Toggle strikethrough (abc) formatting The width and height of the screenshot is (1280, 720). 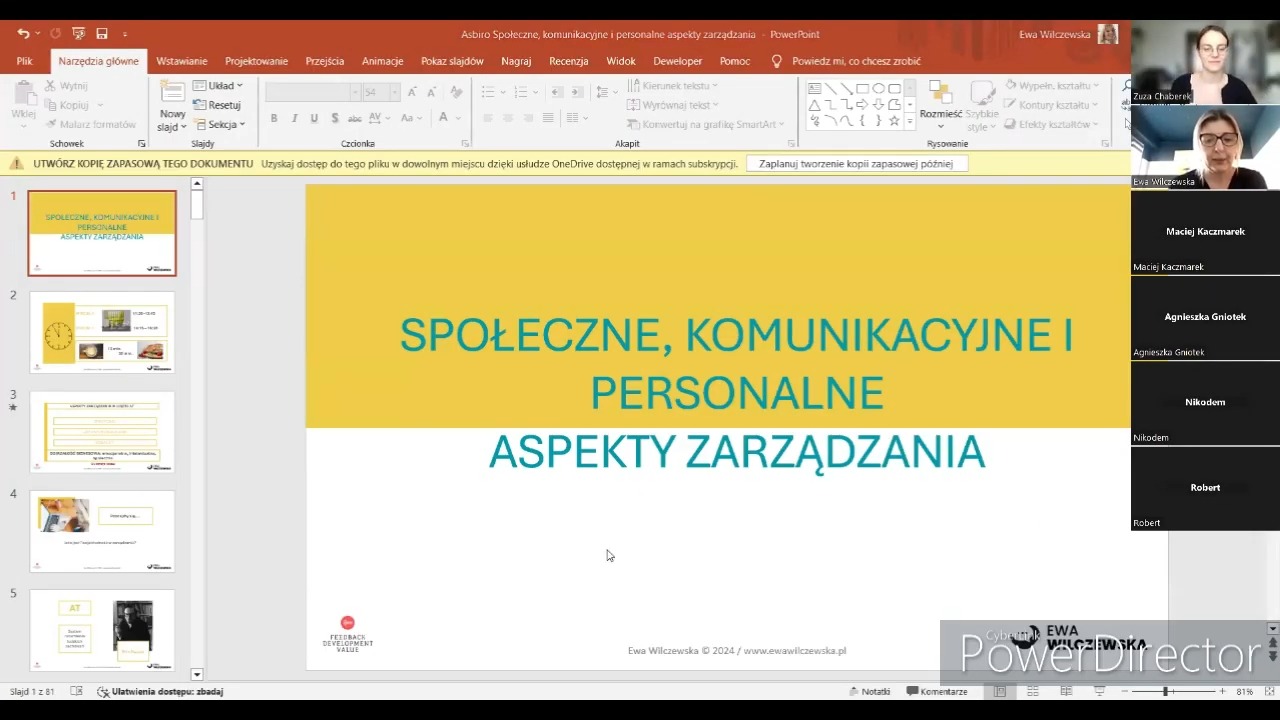[354, 118]
